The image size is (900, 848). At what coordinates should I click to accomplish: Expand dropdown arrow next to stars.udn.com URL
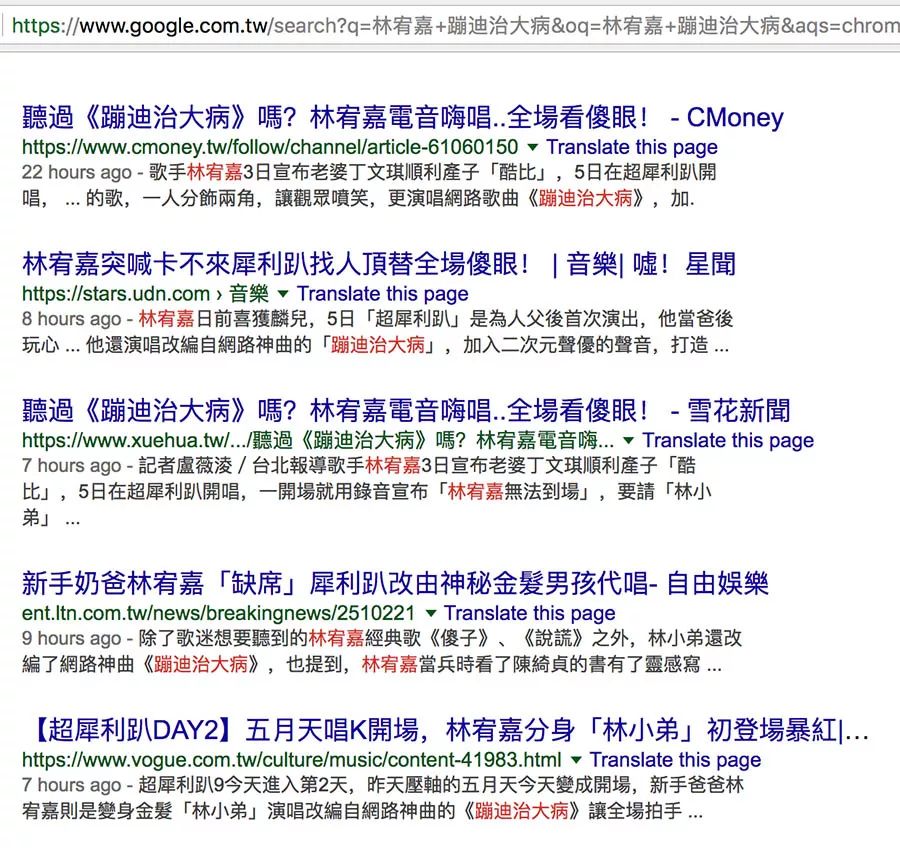283,294
